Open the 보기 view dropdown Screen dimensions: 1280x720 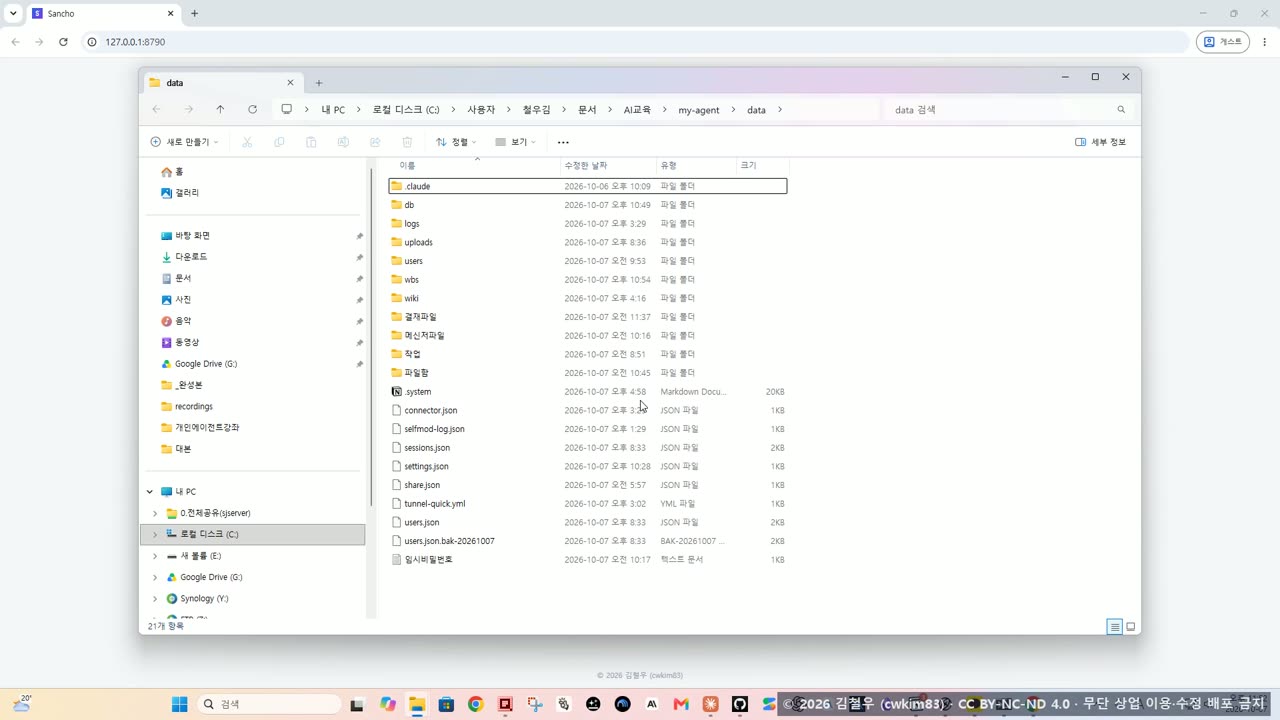516,142
